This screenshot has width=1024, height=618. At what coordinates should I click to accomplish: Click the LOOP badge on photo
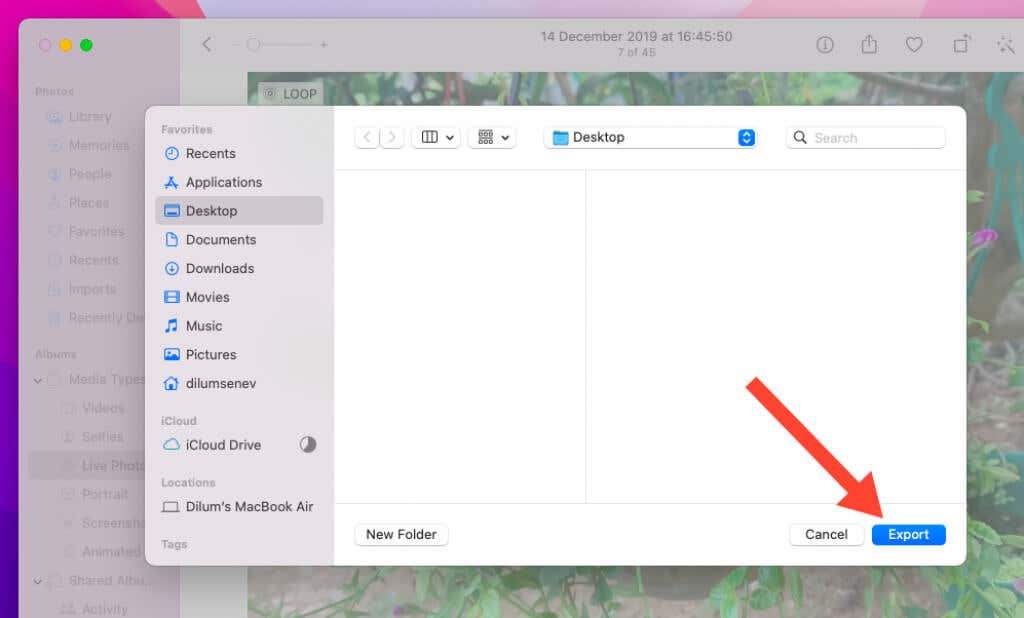click(290, 94)
